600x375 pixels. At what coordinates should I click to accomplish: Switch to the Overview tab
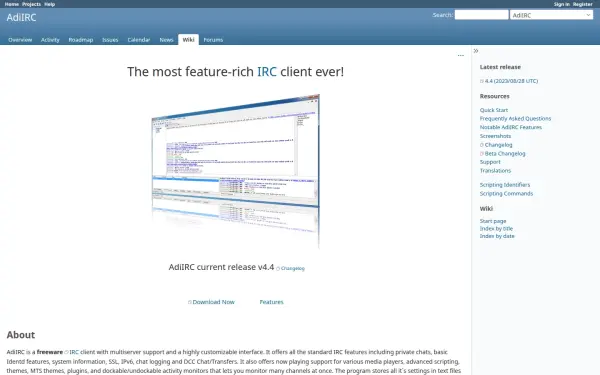[x=20, y=40]
